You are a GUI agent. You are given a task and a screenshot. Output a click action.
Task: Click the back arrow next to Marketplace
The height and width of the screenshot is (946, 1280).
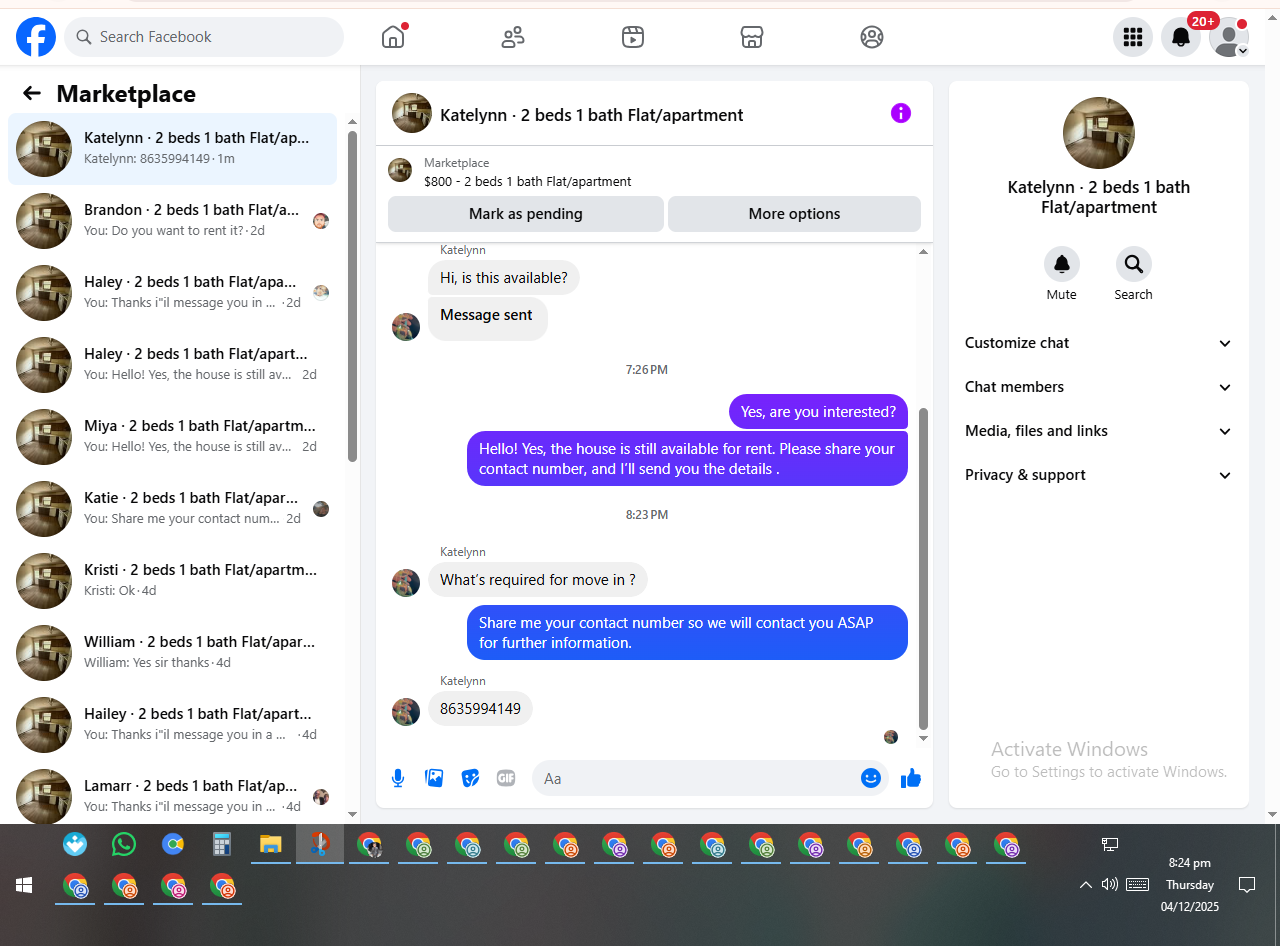[x=32, y=93]
